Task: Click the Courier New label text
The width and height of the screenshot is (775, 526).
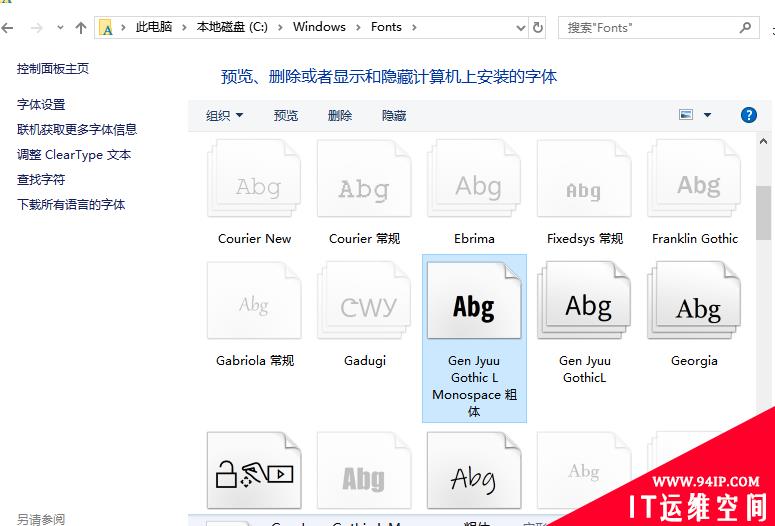Action: 254,239
